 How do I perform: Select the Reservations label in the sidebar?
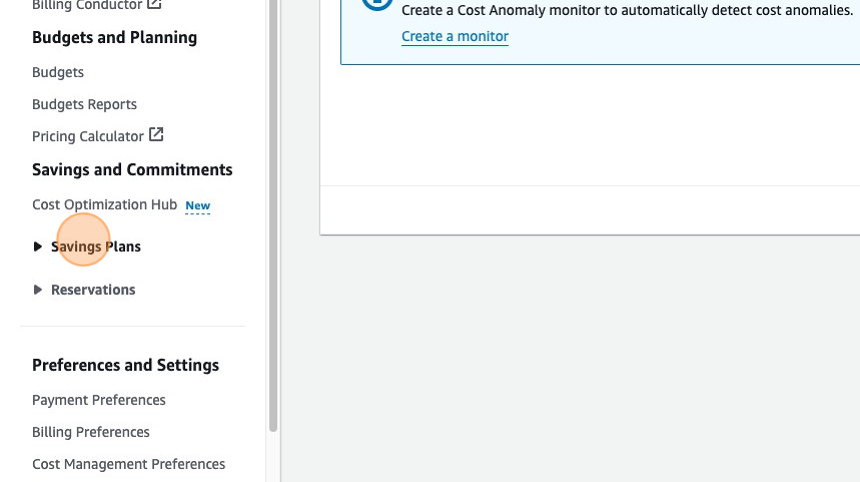tap(93, 290)
